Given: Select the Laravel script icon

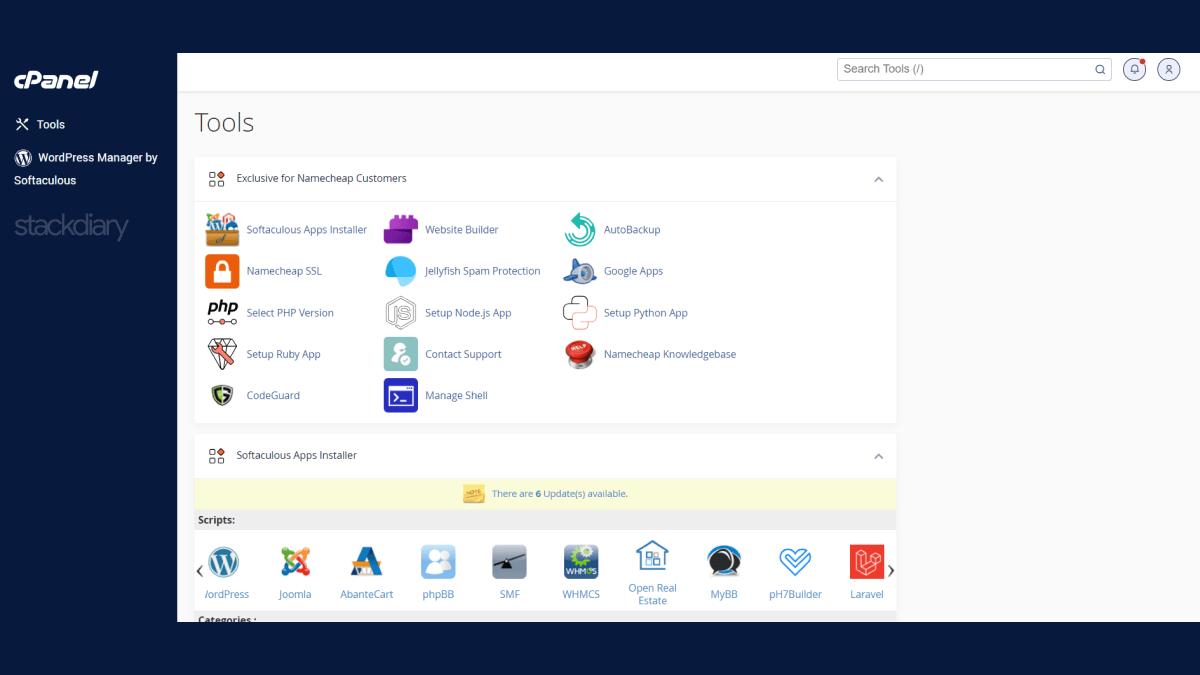Looking at the screenshot, I should point(867,562).
